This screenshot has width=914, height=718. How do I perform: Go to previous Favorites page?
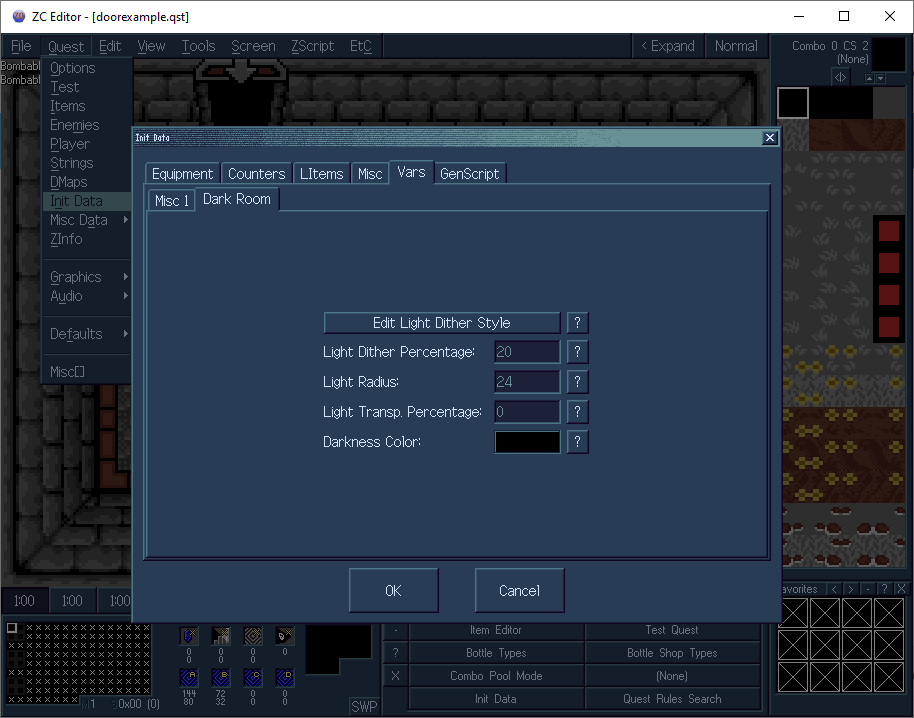834,589
